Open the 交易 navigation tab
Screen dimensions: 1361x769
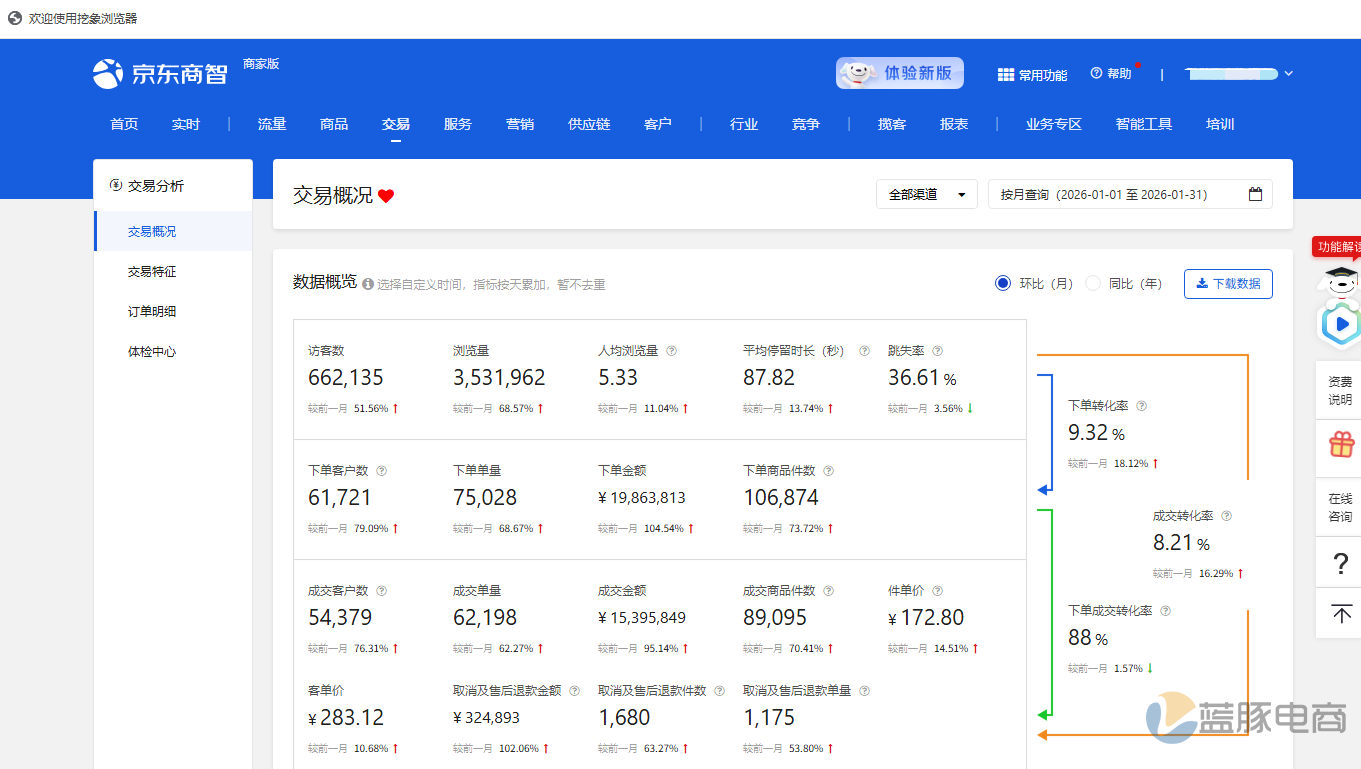tap(396, 124)
